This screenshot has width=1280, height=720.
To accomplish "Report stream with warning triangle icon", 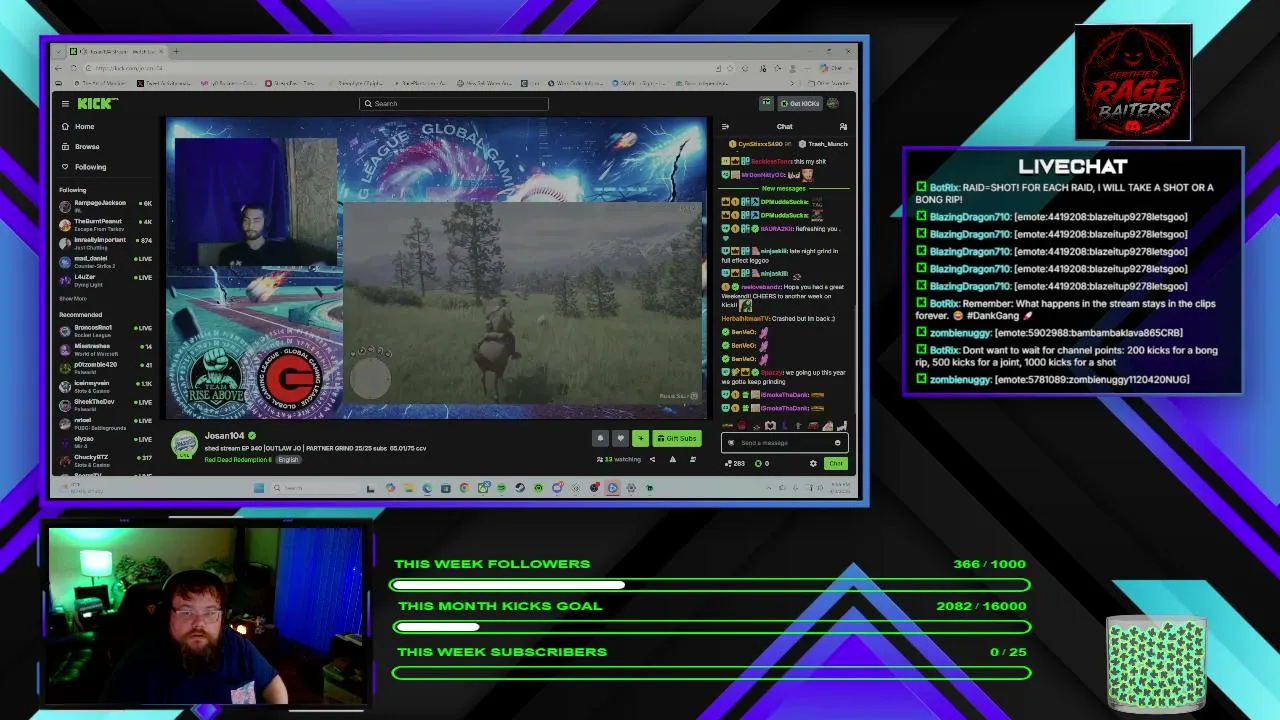I will 672,460.
